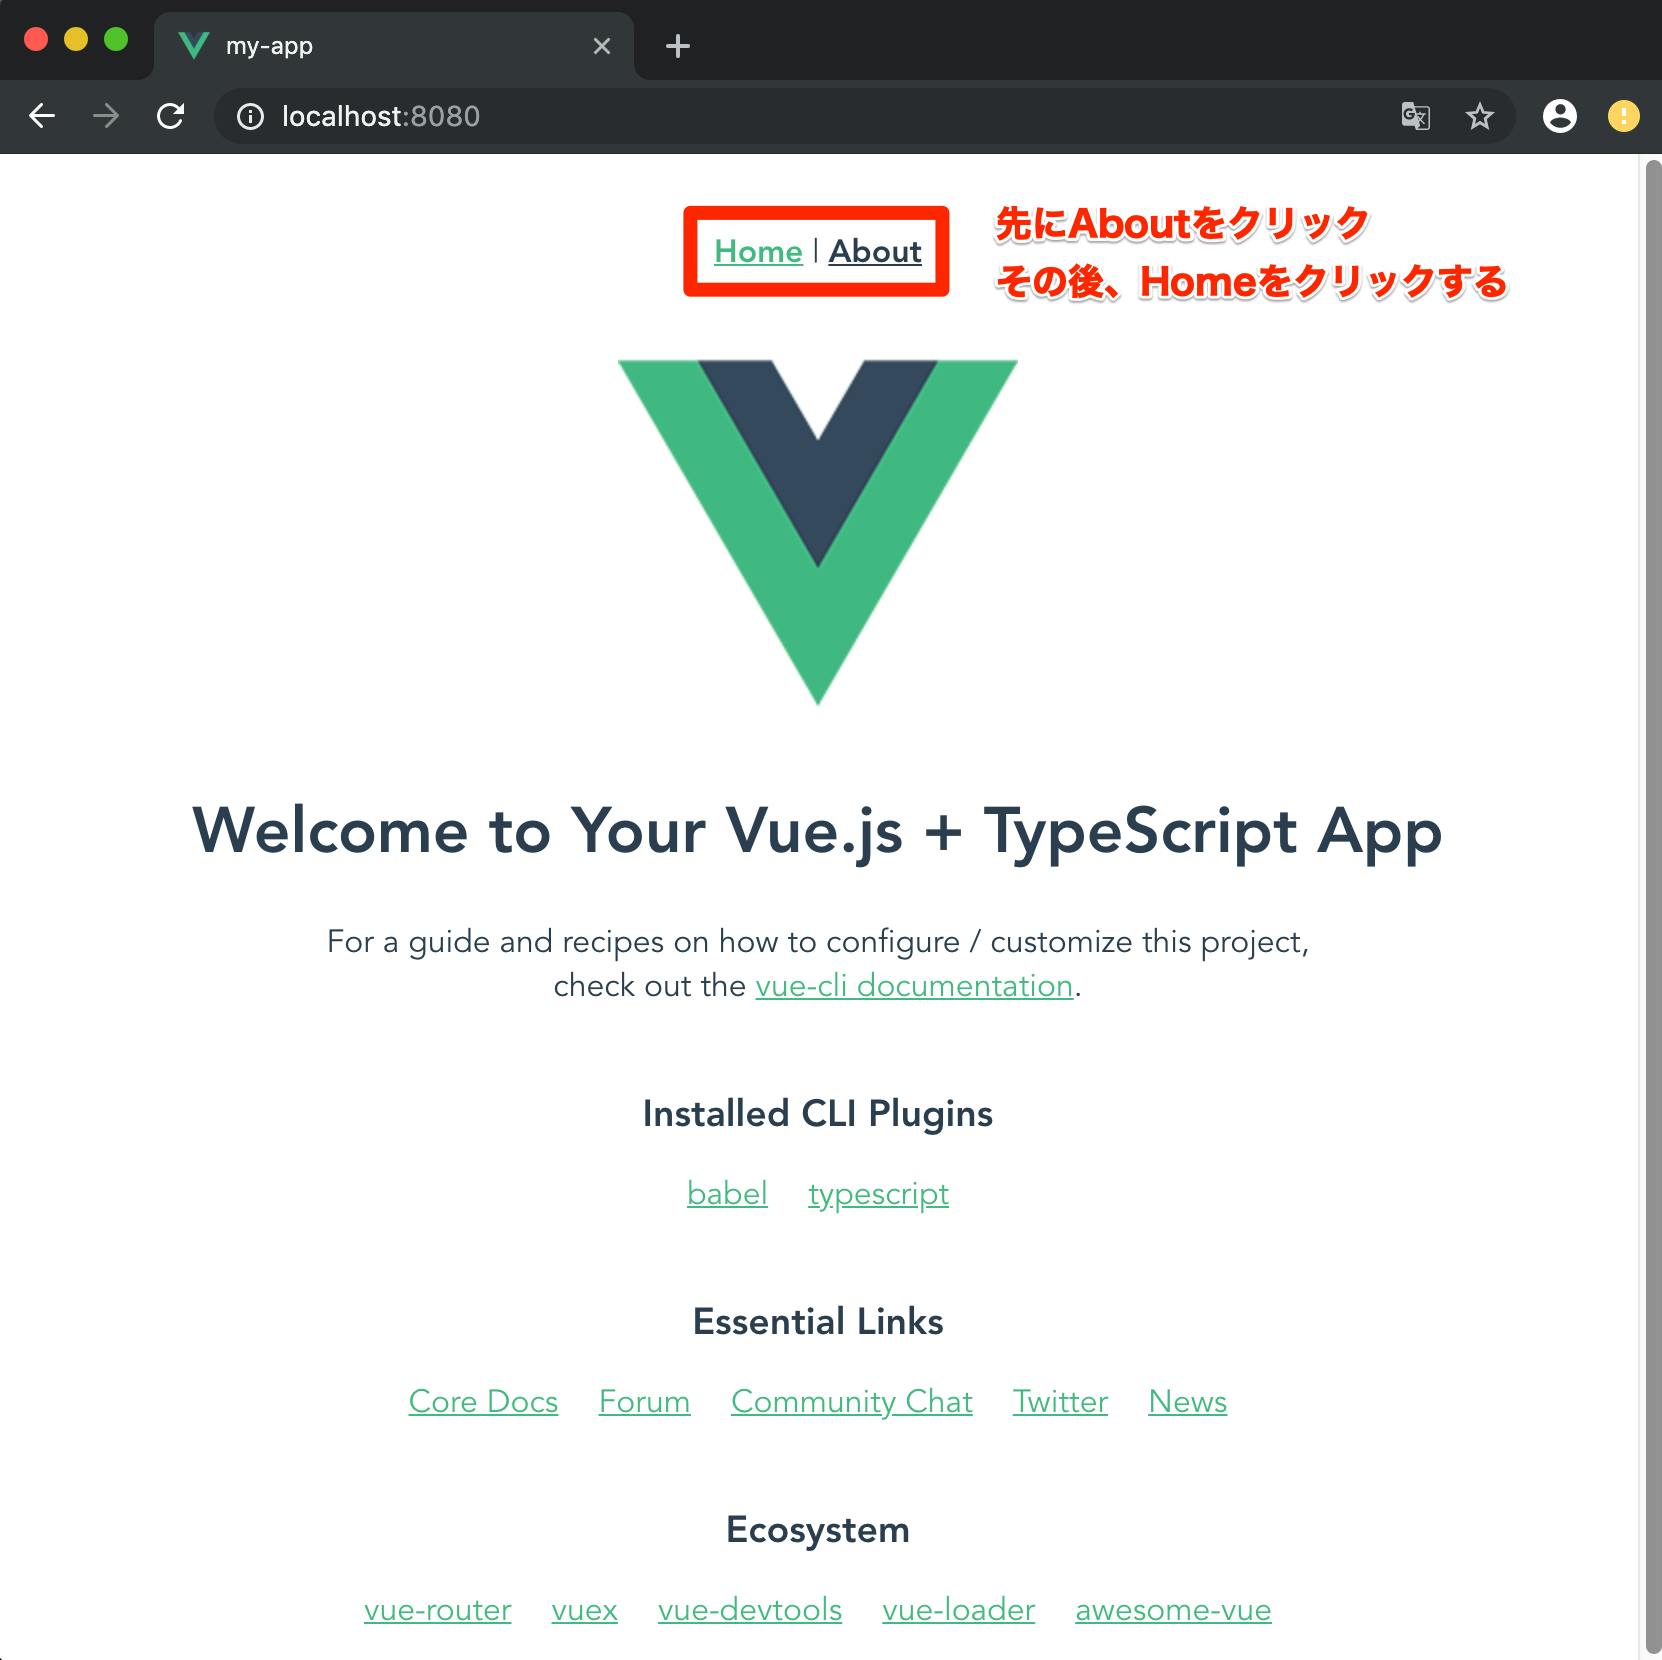Viewport: 1662px width, 1660px height.
Task: Open the Core Docs link
Action: 483,1401
